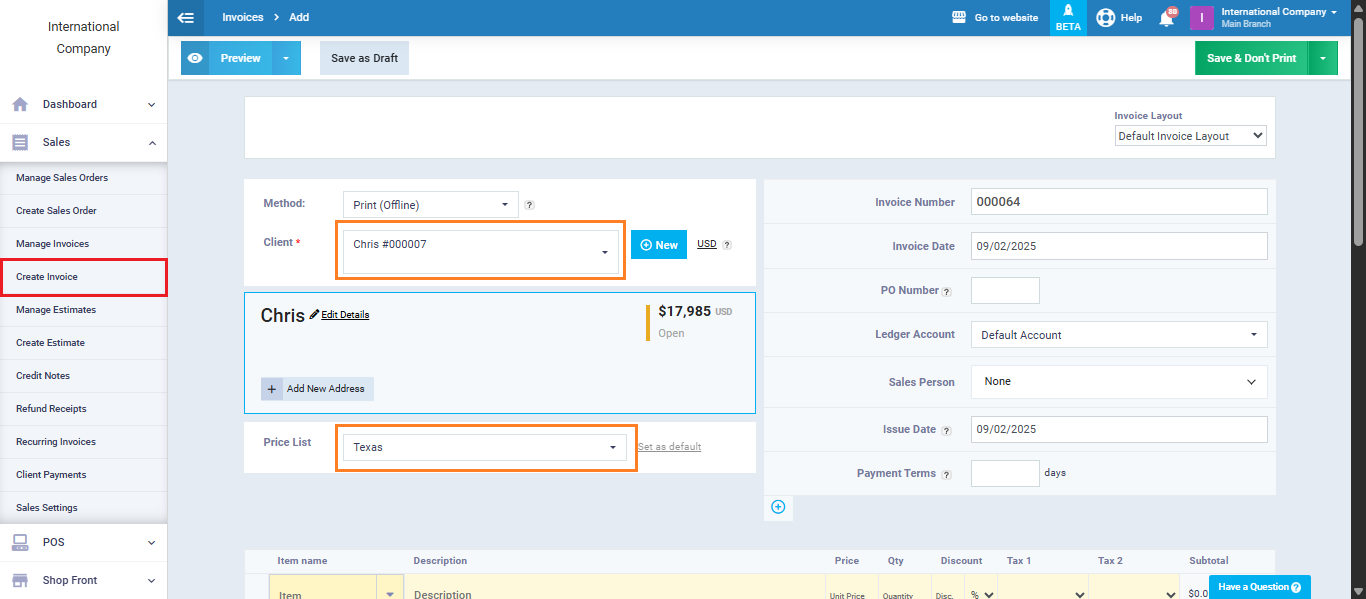Click the help icon next to PO Number
1366x599 pixels.
pyautogui.click(x=946, y=292)
